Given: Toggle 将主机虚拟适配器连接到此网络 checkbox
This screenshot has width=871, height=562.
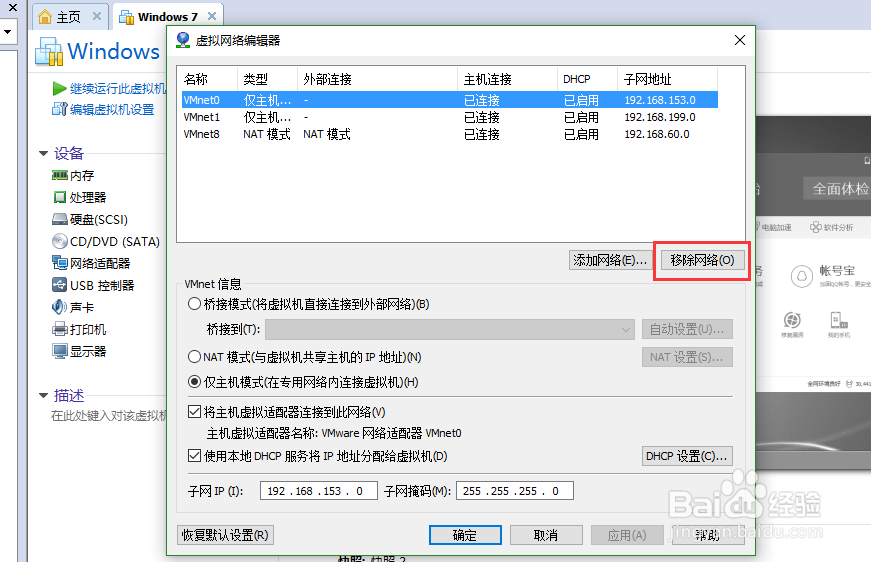Looking at the screenshot, I should pyautogui.click(x=194, y=412).
